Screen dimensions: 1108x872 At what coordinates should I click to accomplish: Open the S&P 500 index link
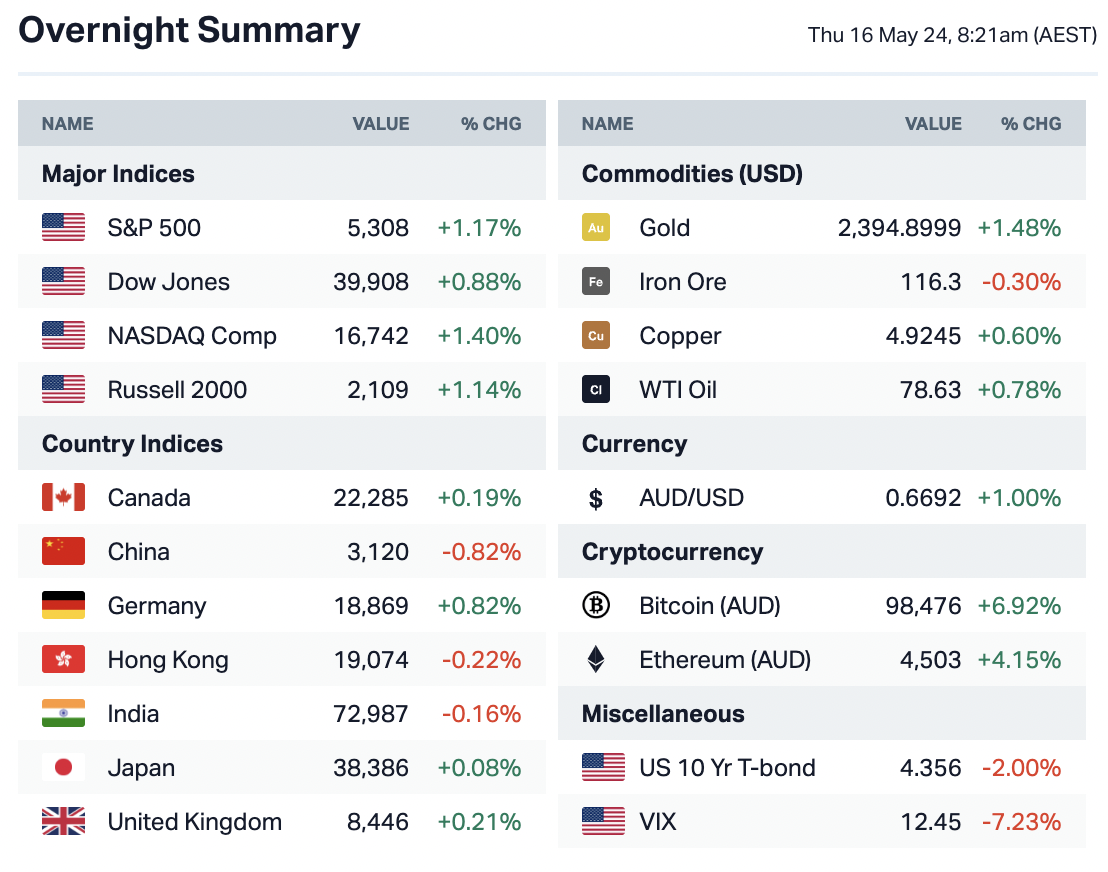click(x=154, y=228)
